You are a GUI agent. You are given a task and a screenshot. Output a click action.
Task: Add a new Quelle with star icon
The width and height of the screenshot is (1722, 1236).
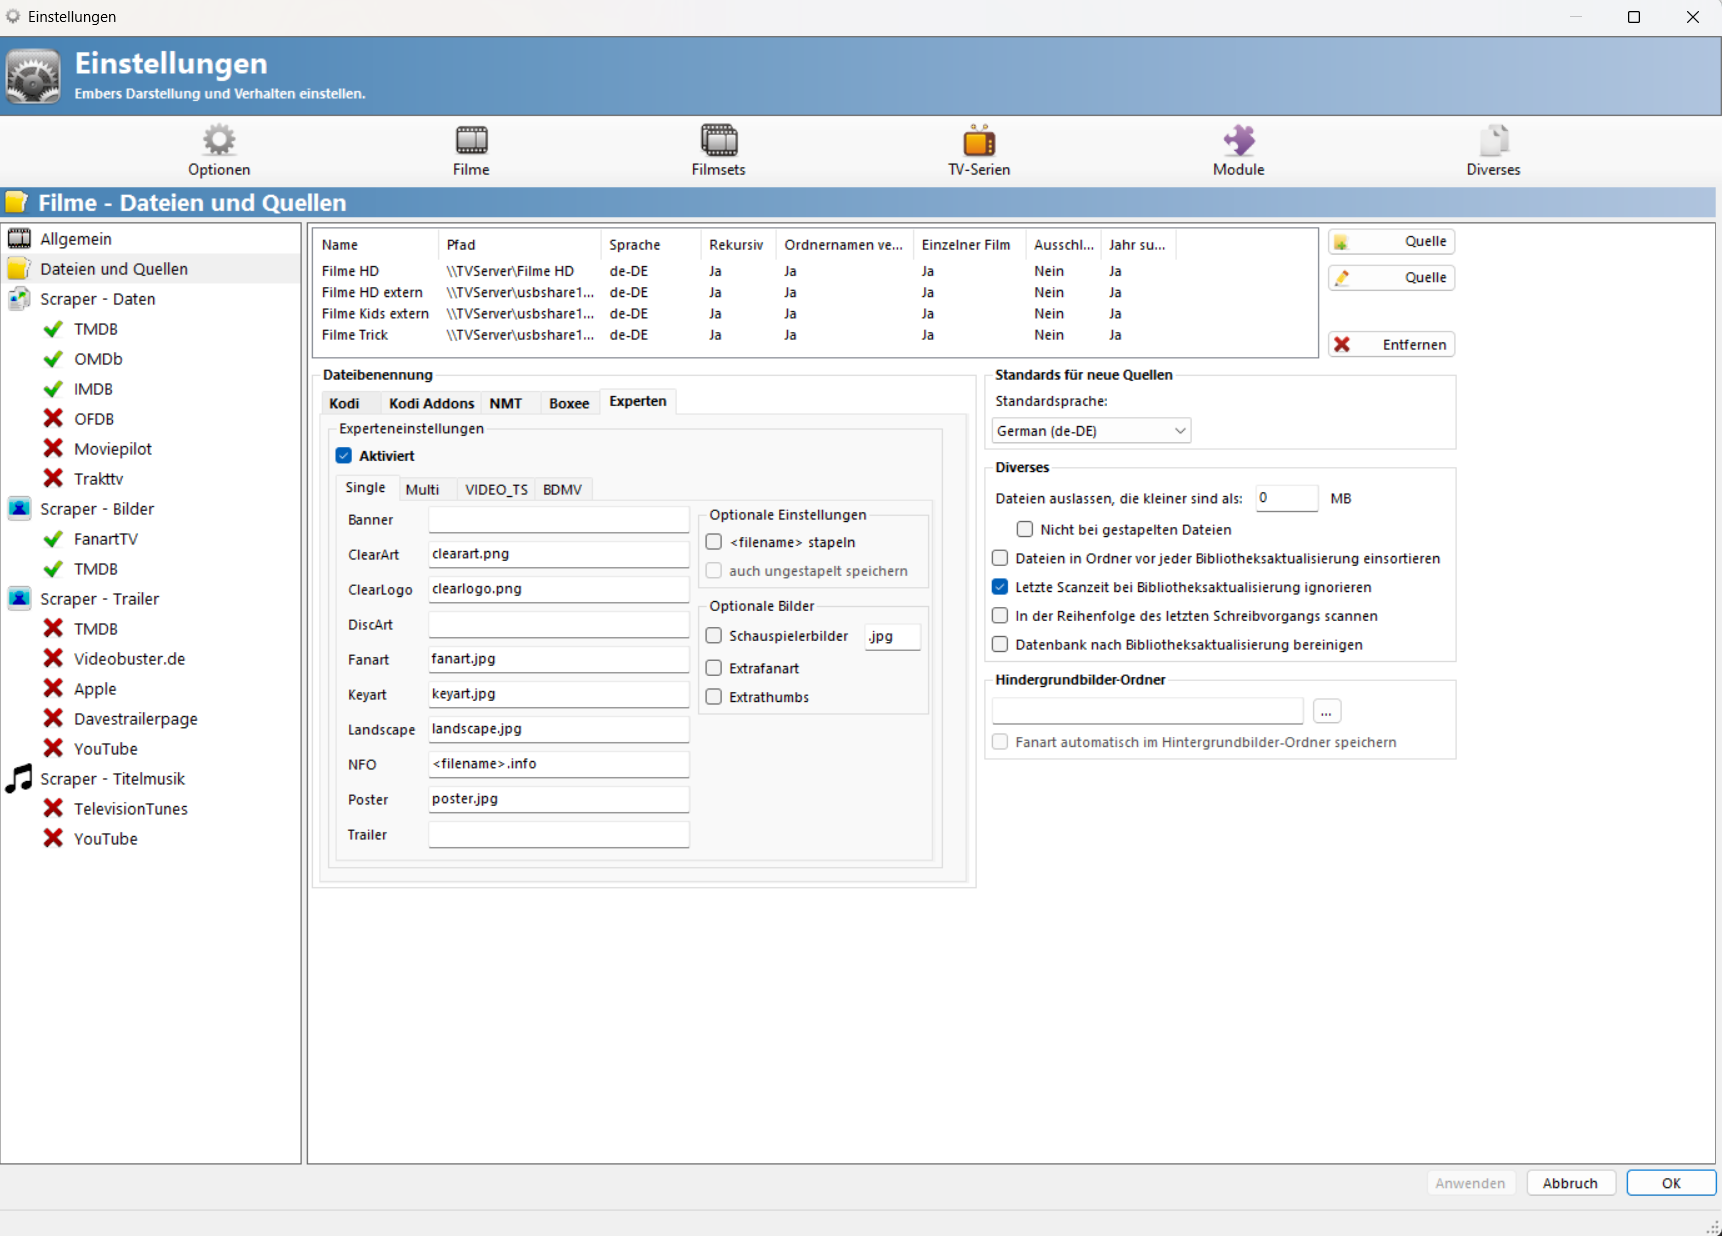pyautogui.click(x=1391, y=242)
